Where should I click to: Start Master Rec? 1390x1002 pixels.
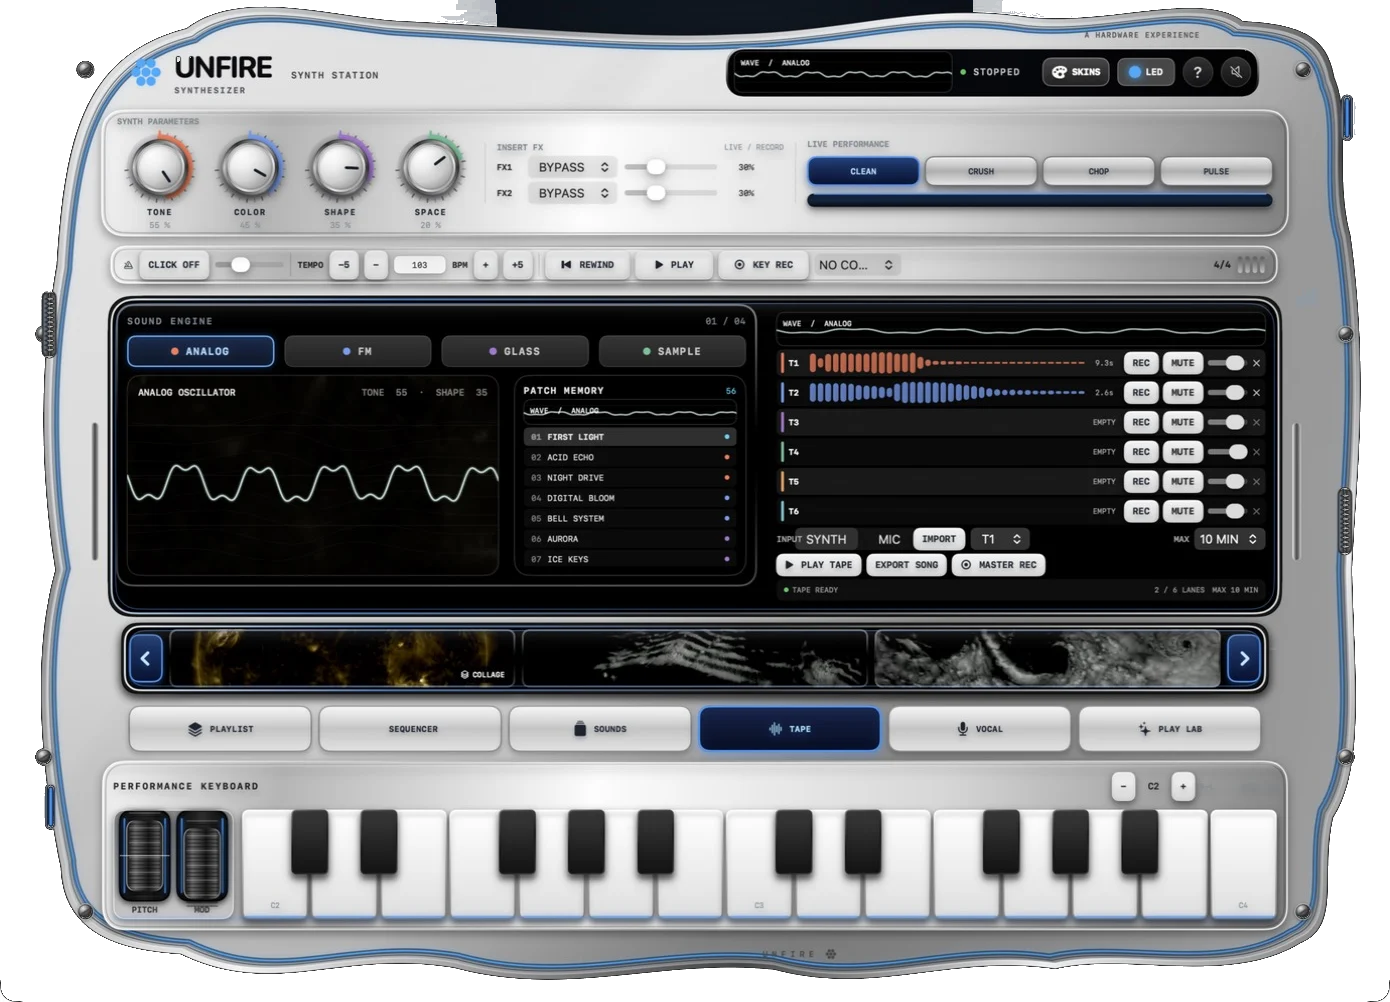point(998,565)
